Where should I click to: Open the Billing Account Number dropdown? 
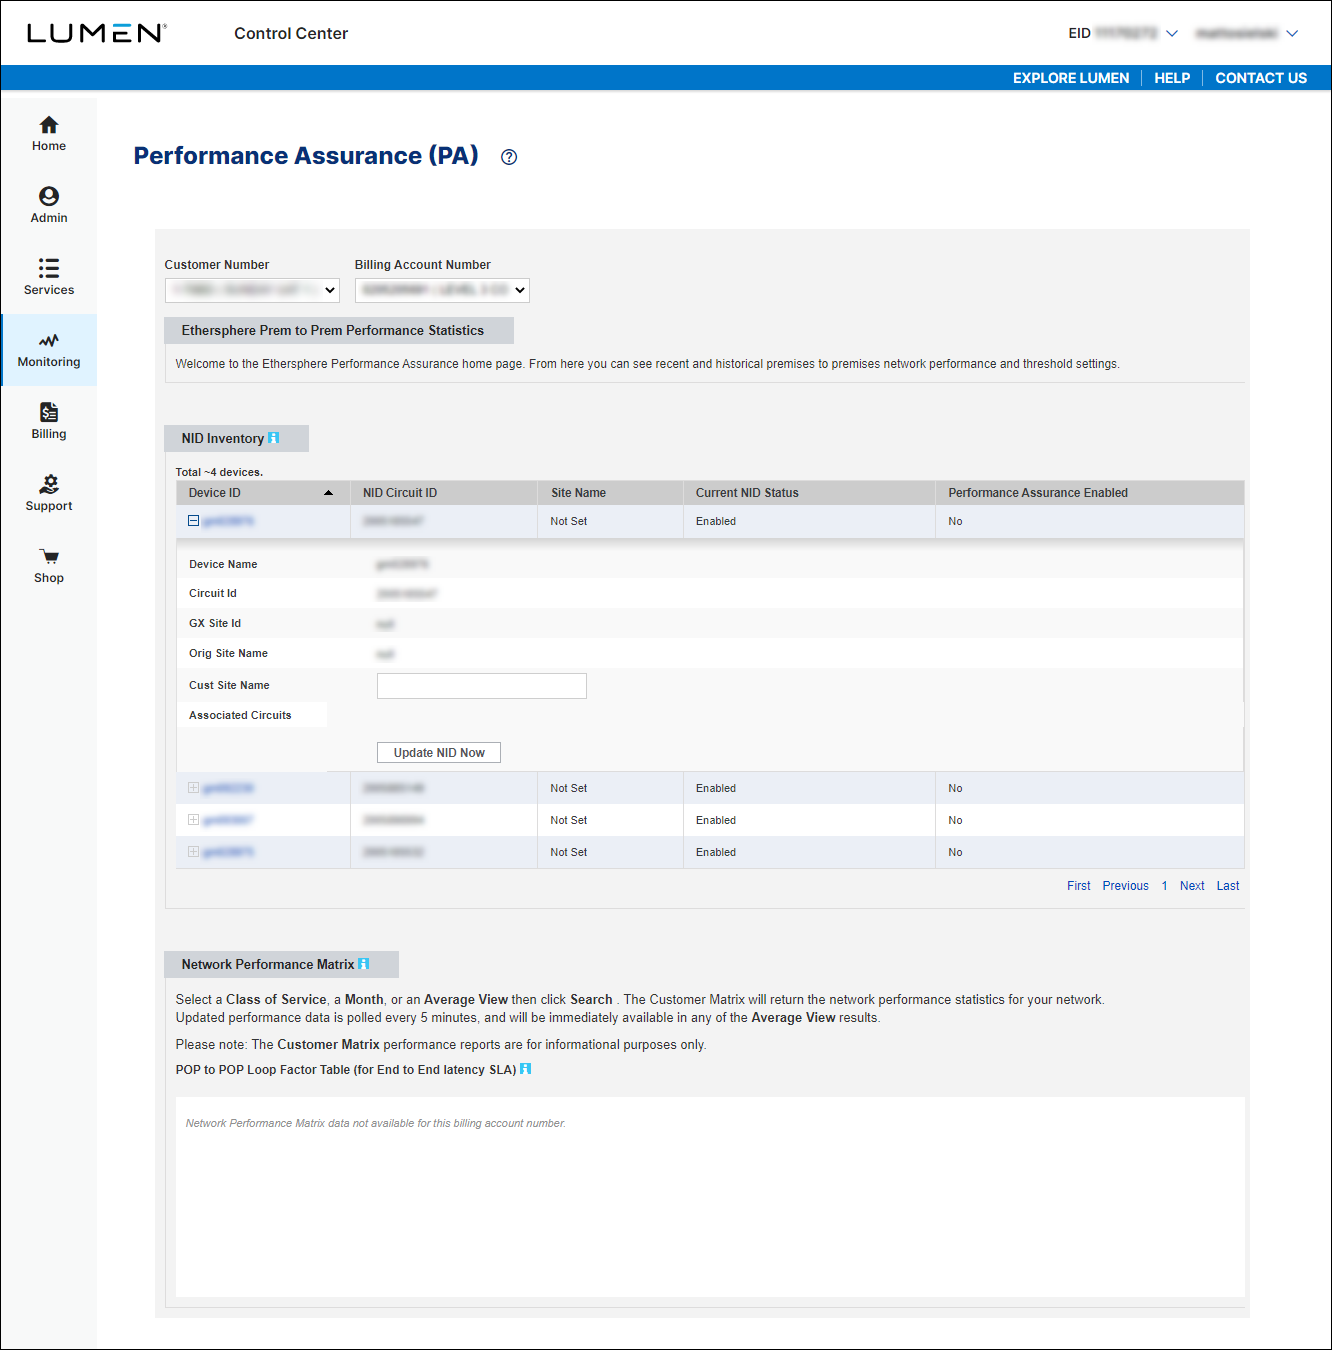click(442, 290)
